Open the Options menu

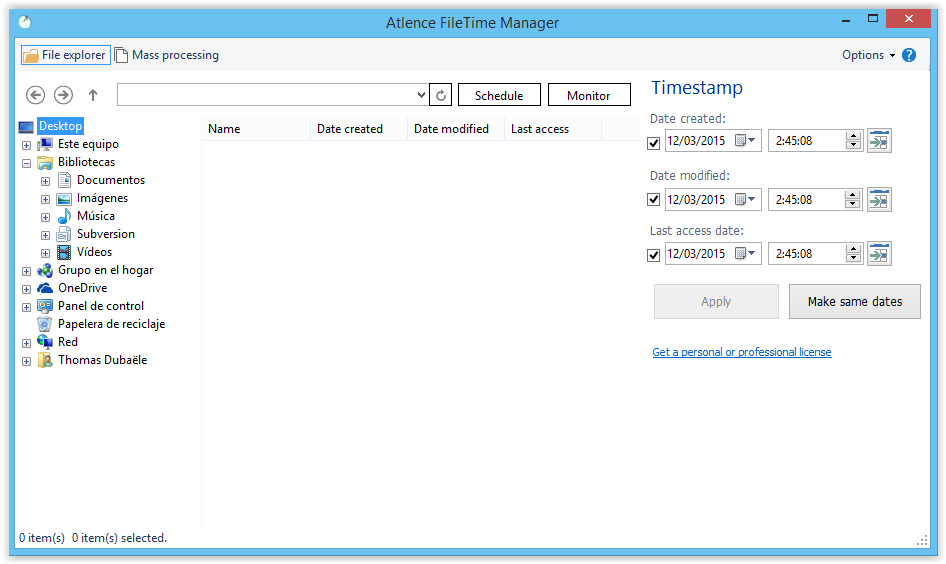[x=868, y=55]
